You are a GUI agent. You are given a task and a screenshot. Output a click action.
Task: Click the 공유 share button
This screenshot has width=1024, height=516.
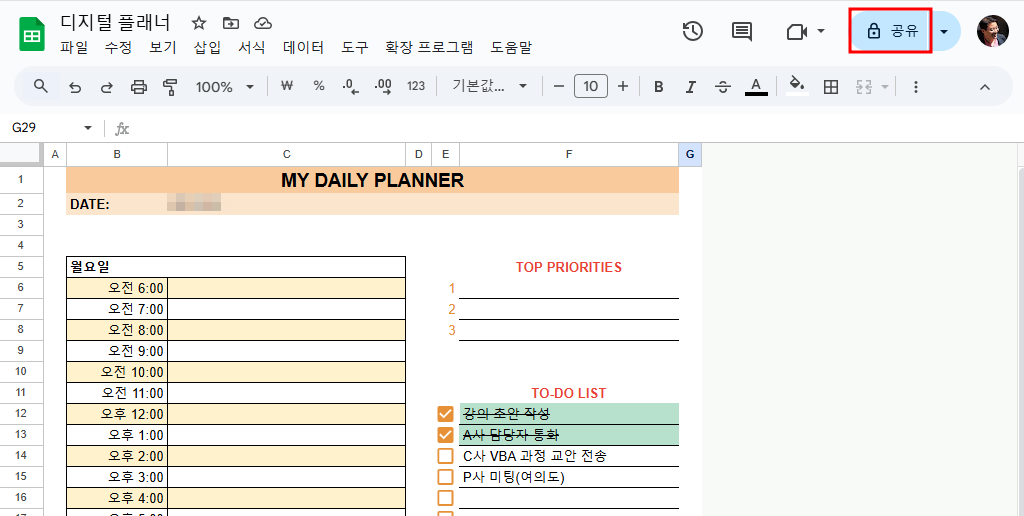891,31
